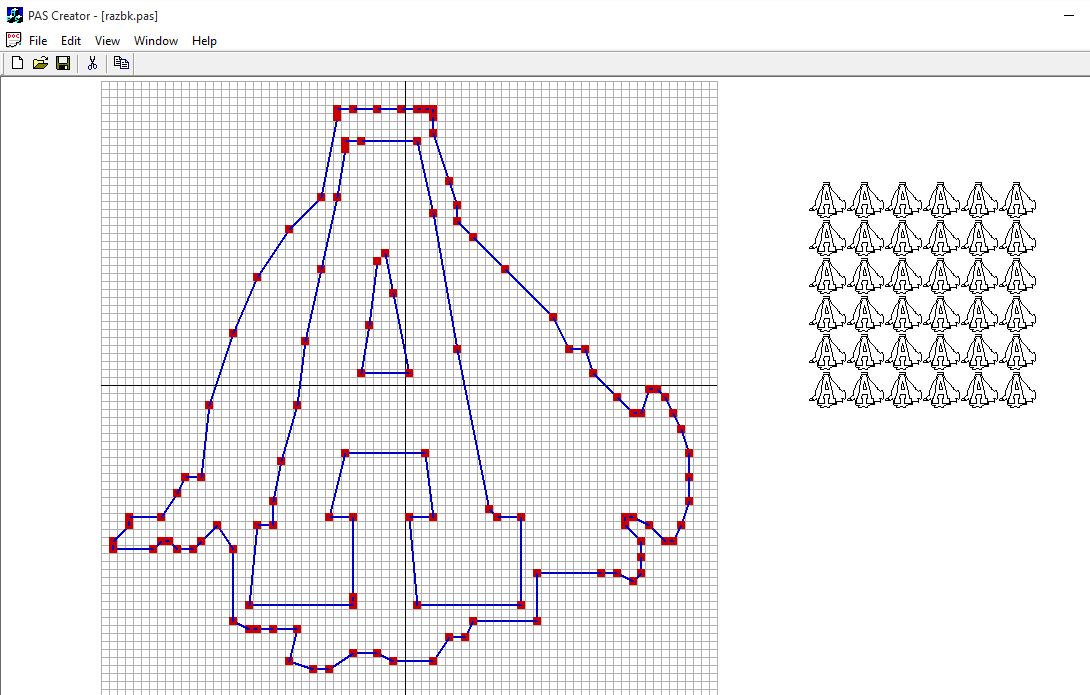Open the Help menu
Viewport: 1090px width, 695px height.
[203, 41]
